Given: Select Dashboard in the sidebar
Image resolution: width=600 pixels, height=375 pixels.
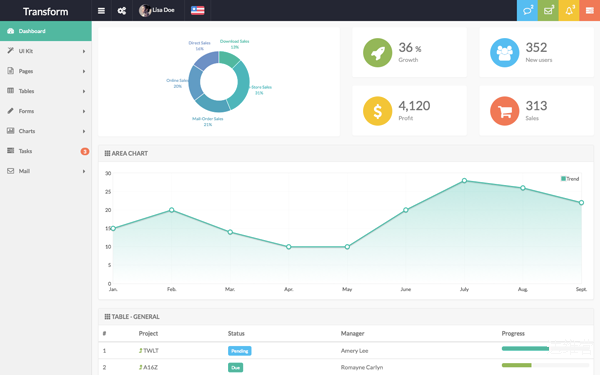Looking at the screenshot, I should tap(46, 31).
